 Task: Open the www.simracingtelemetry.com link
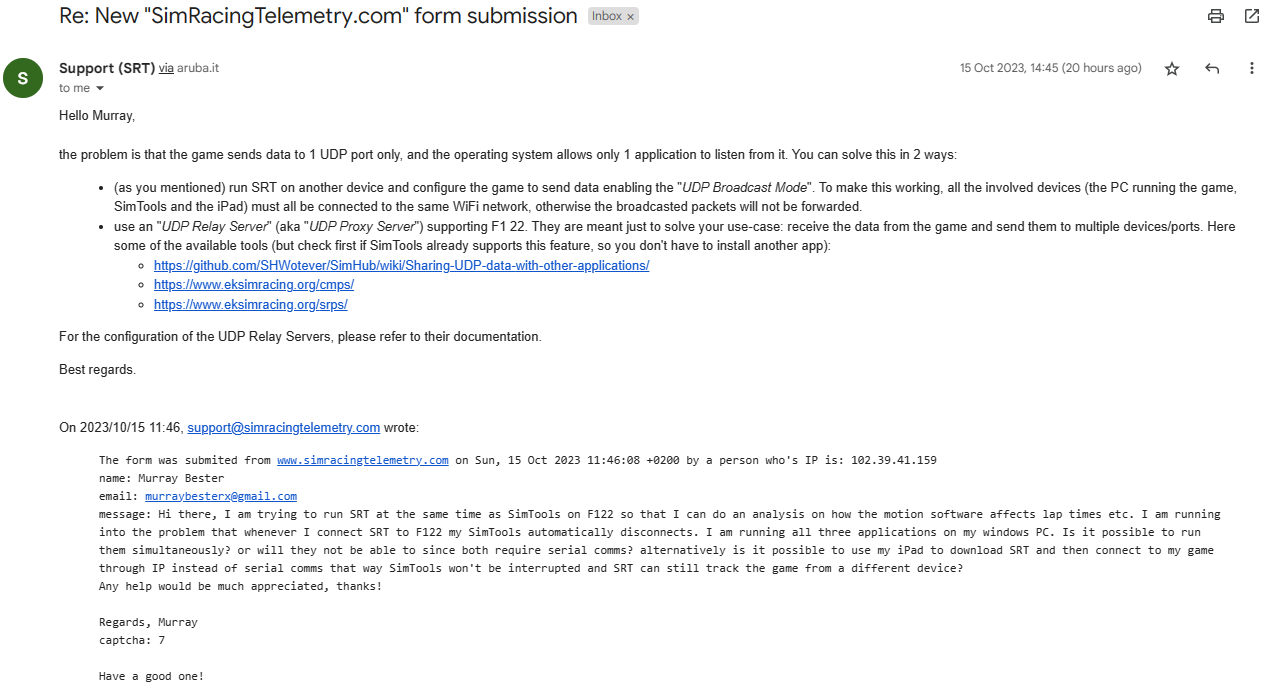click(x=362, y=460)
